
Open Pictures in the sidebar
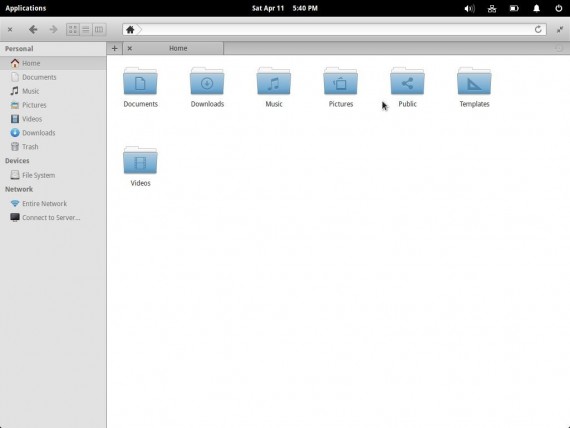pos(53,105)
